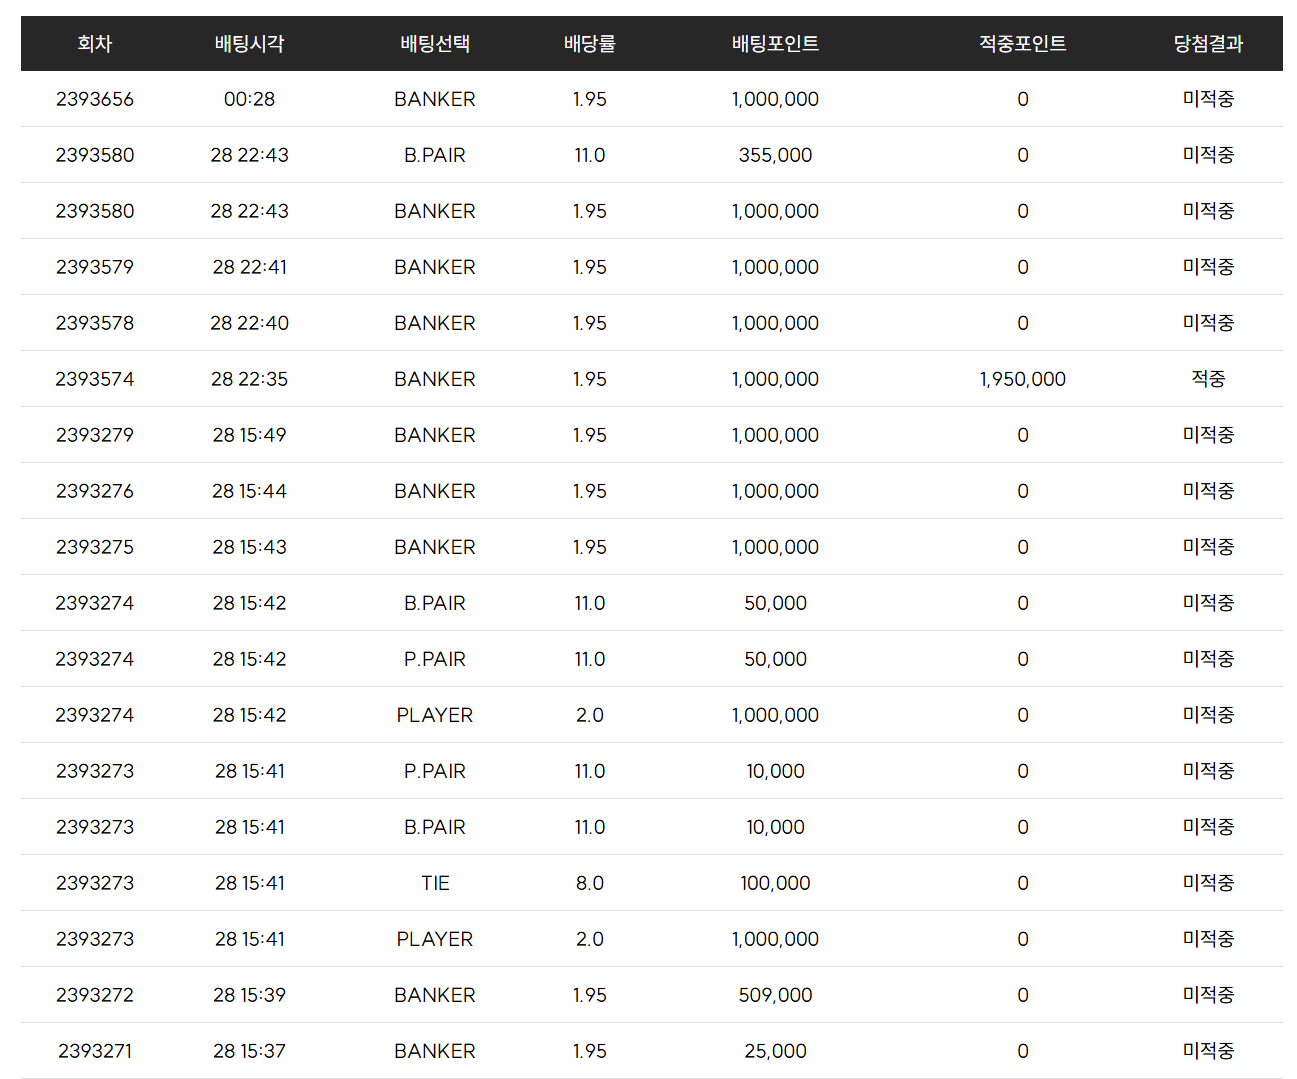Click BANKER in the 2393656 row
This screenshot has width=1297, height=1079.
(x=435, y=99)
